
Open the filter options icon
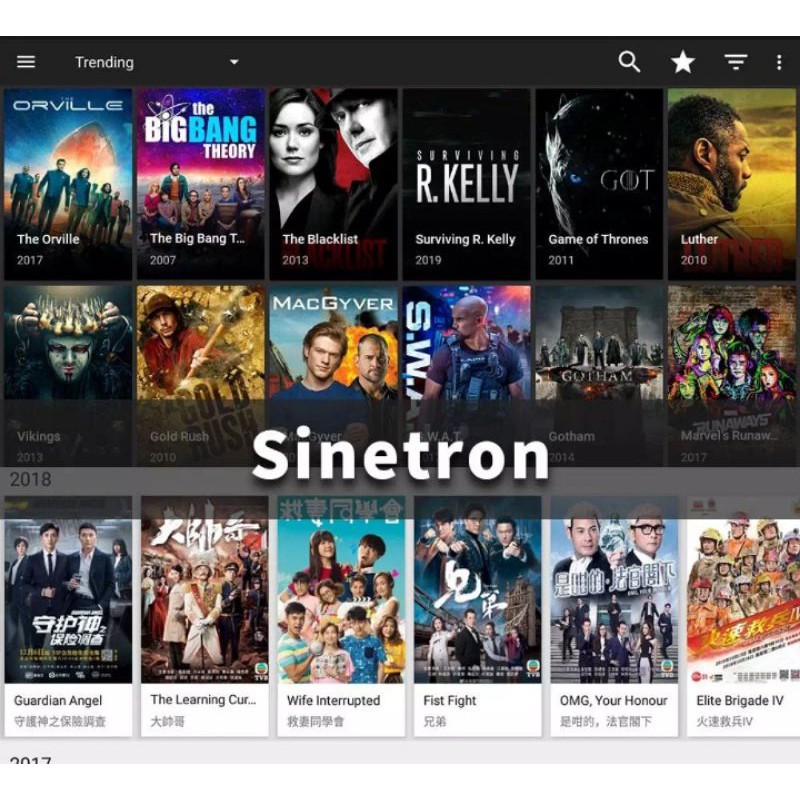point(736,62)
